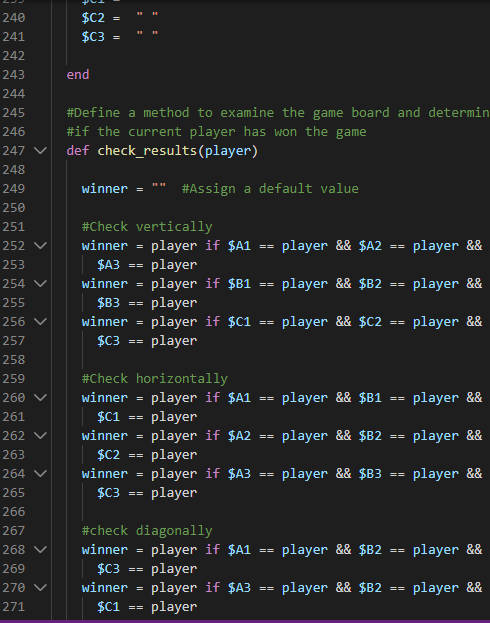Click '#if the current player has won' comment
Image resolution: width=490 pixels, height=623 pixels.
[217, 132]
